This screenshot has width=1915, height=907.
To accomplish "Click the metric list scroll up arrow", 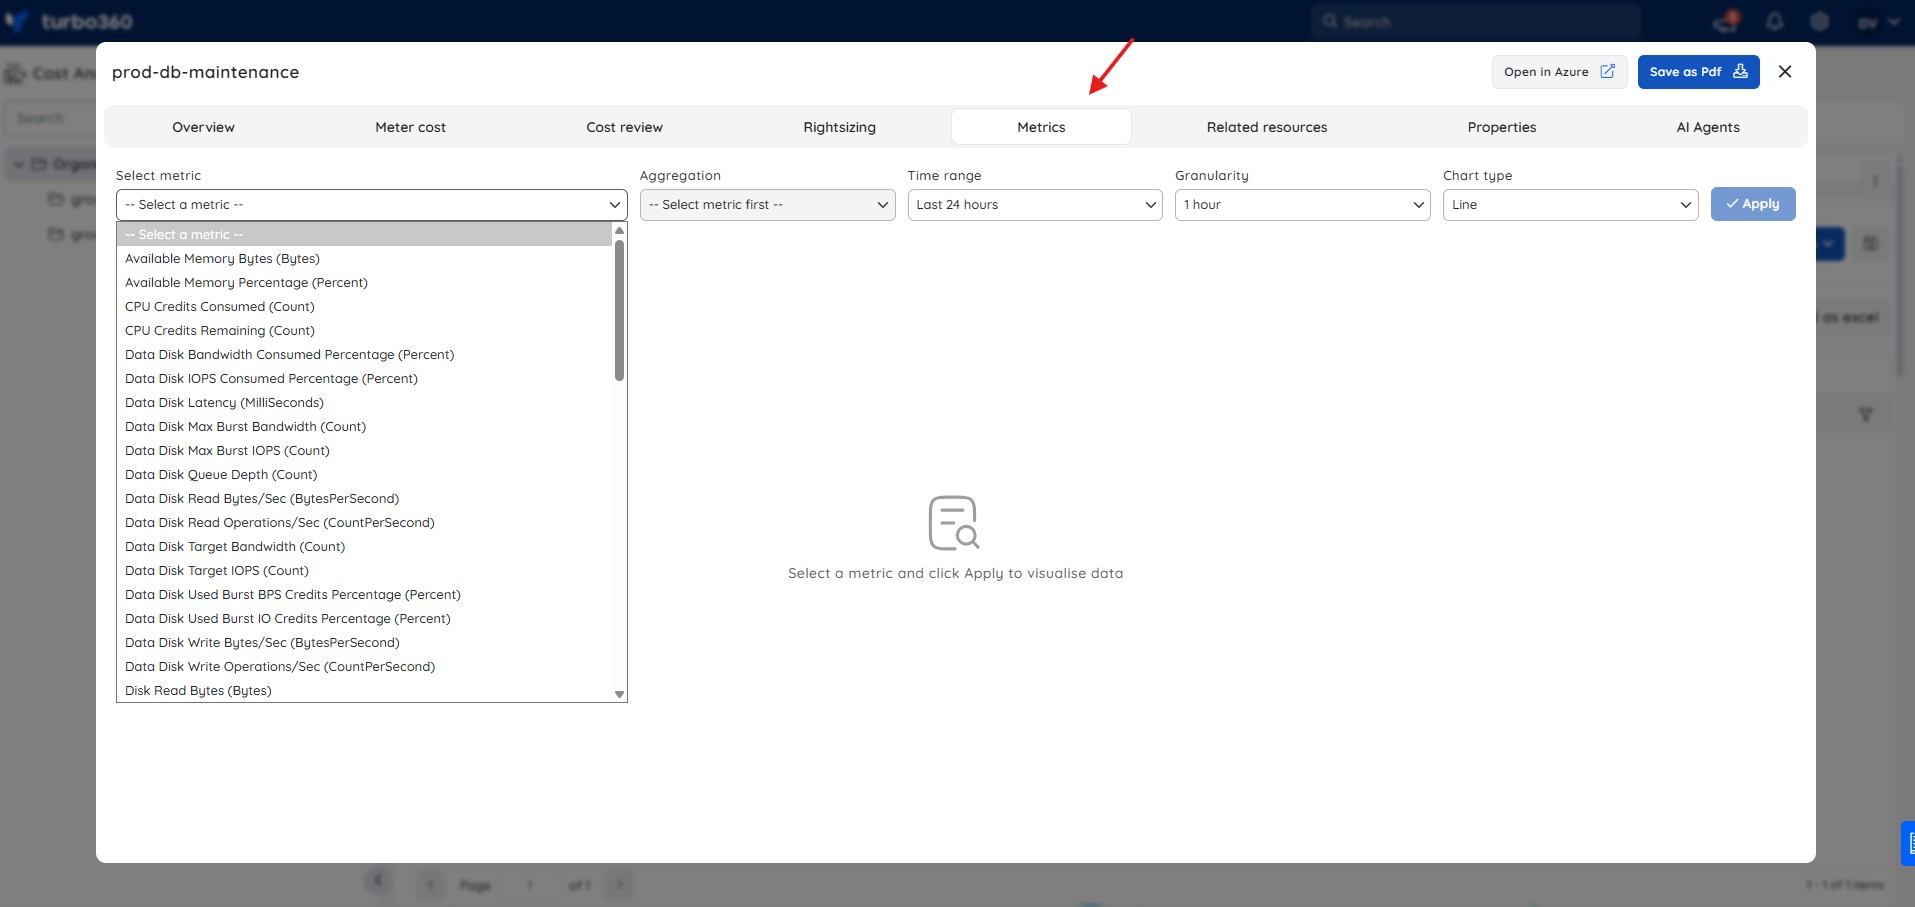I will pos(619,231).
